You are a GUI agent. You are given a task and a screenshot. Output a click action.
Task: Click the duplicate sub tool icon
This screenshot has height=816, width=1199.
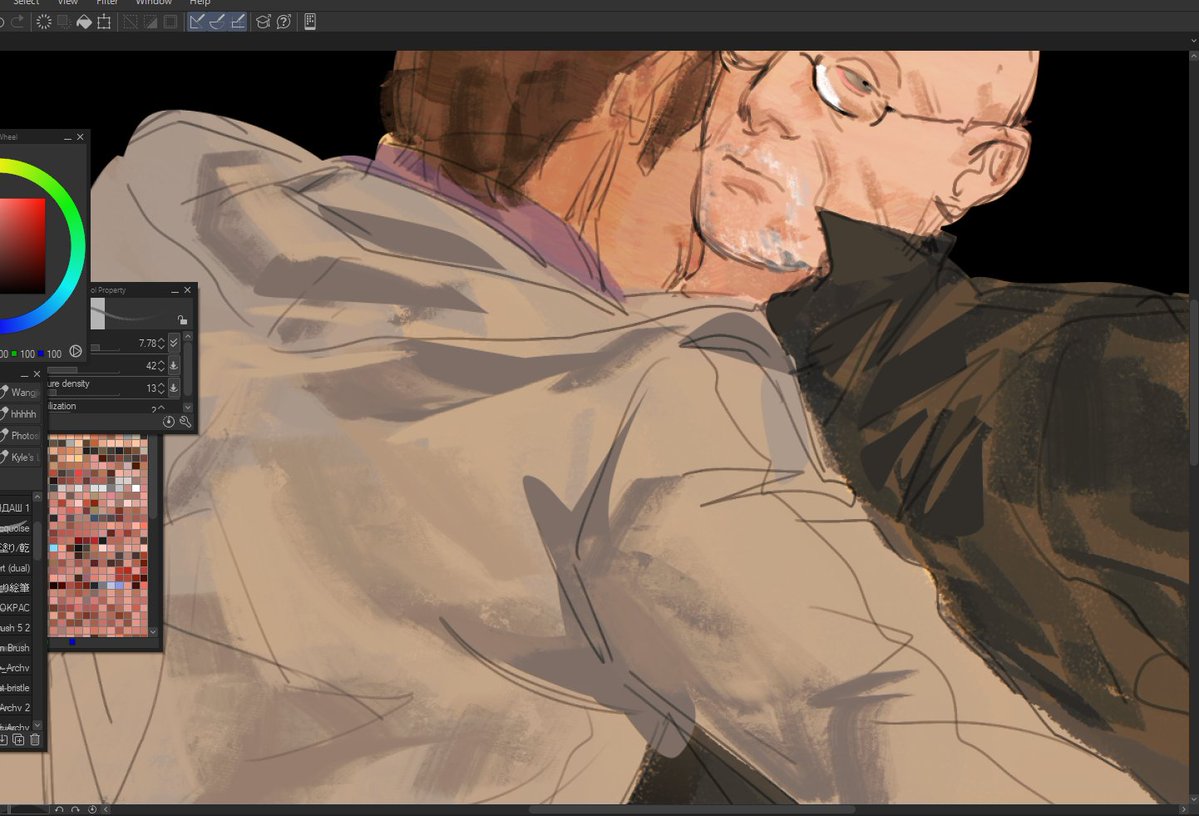[18, 740]
